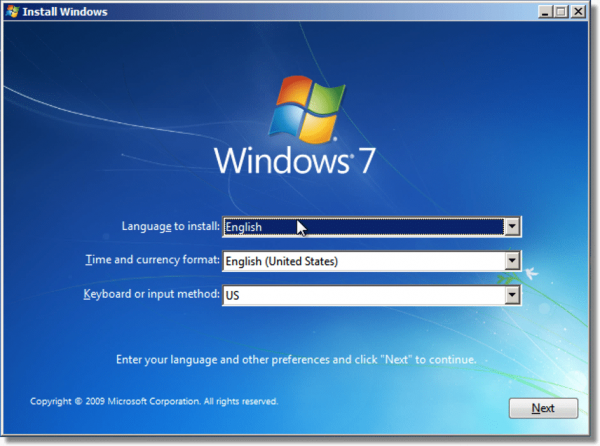Viewport: 600px width, 446px height.
Task: Click the 'Enter your language and other preferences' text
Action: pyautogui.click(x=296, y=360)
